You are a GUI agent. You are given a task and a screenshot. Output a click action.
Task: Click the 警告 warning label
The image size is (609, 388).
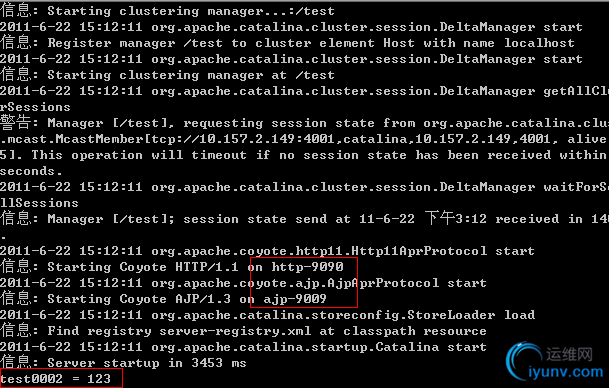click(15, 122)
